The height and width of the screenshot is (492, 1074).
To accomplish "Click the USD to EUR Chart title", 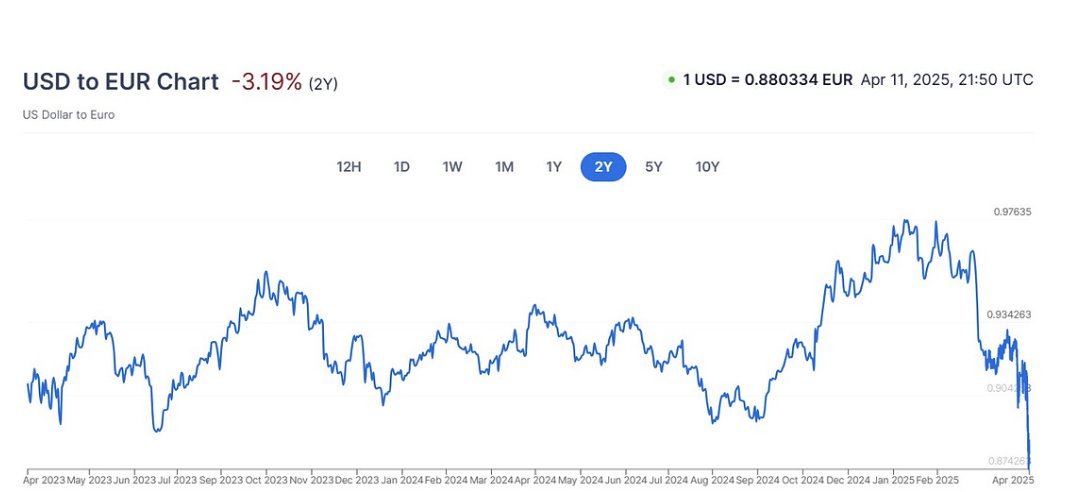I will point(121,82).
